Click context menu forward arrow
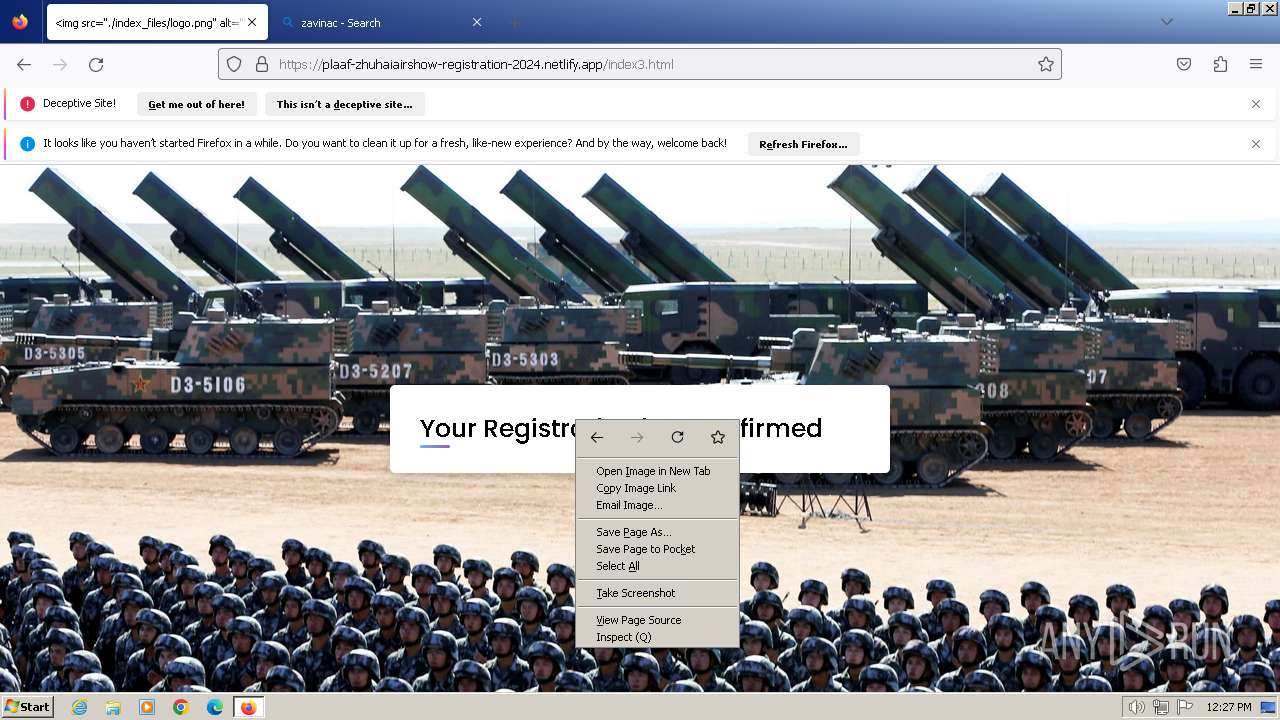This screenshot has width=1280, height=720. pyautogui.click(x=637, y=437)
